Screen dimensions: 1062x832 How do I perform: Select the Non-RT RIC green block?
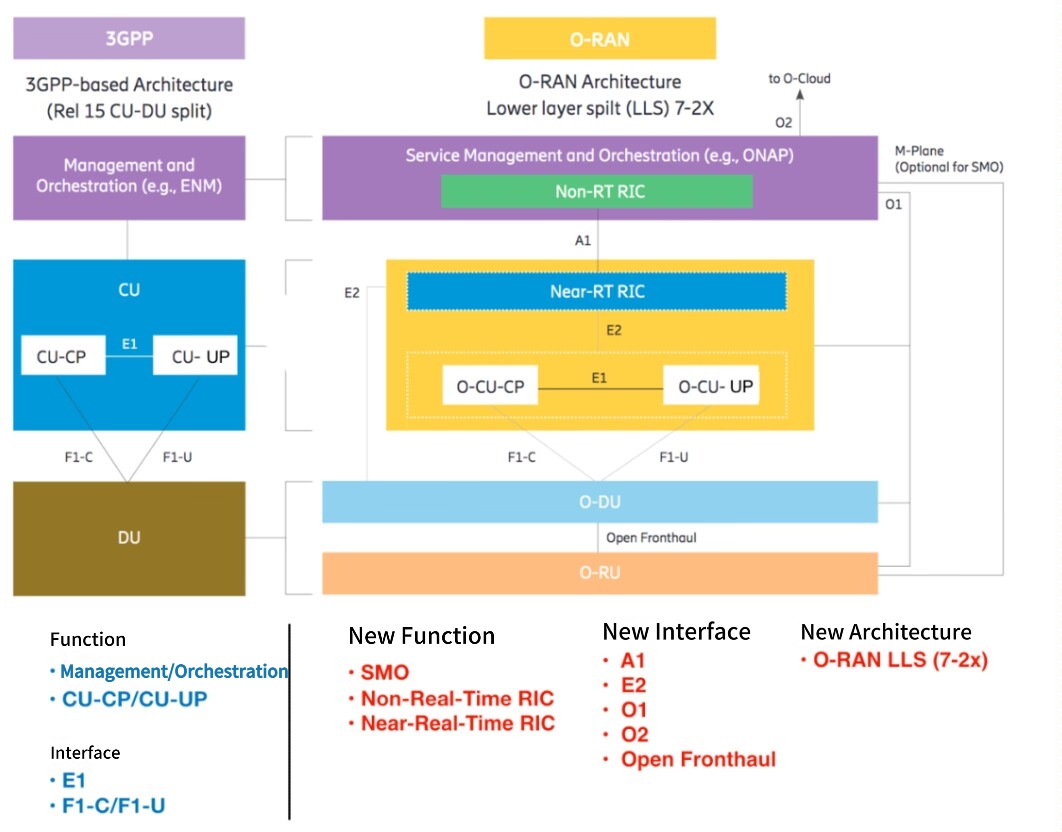pyautogui.click(x=595, y=191)
